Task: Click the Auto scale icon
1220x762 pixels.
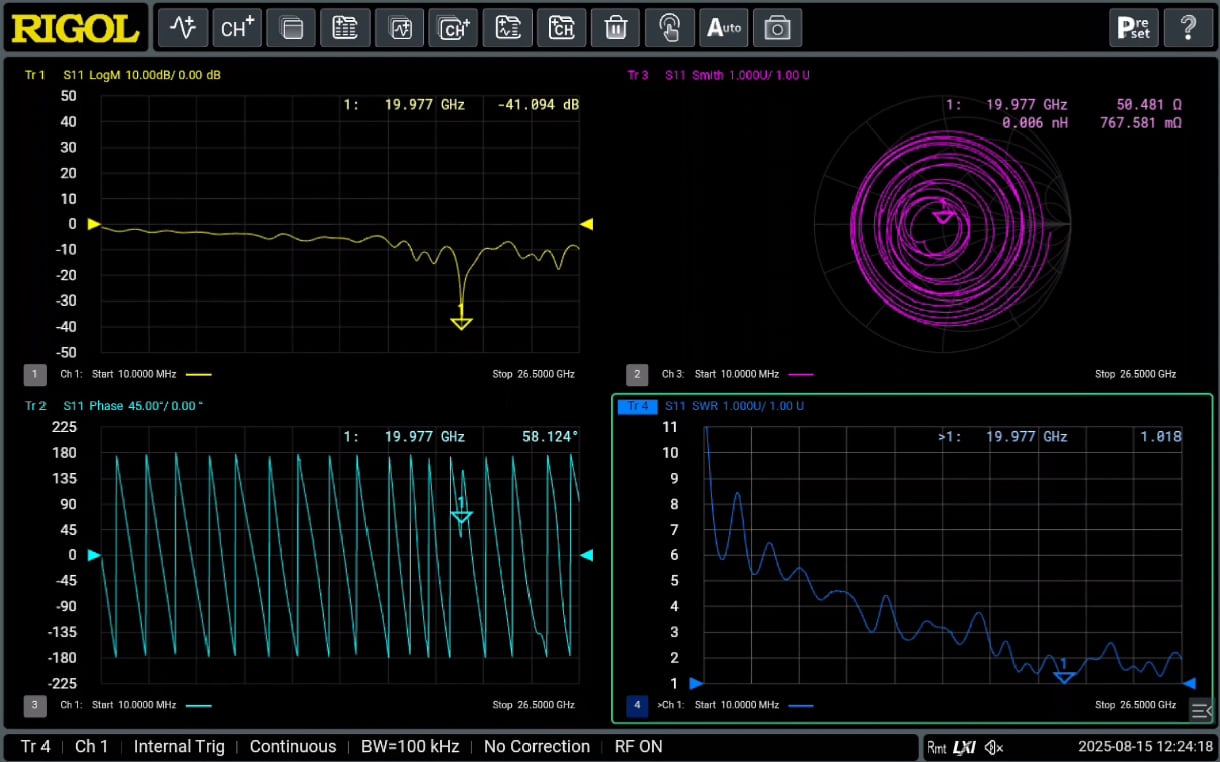Action: [723, 28]
